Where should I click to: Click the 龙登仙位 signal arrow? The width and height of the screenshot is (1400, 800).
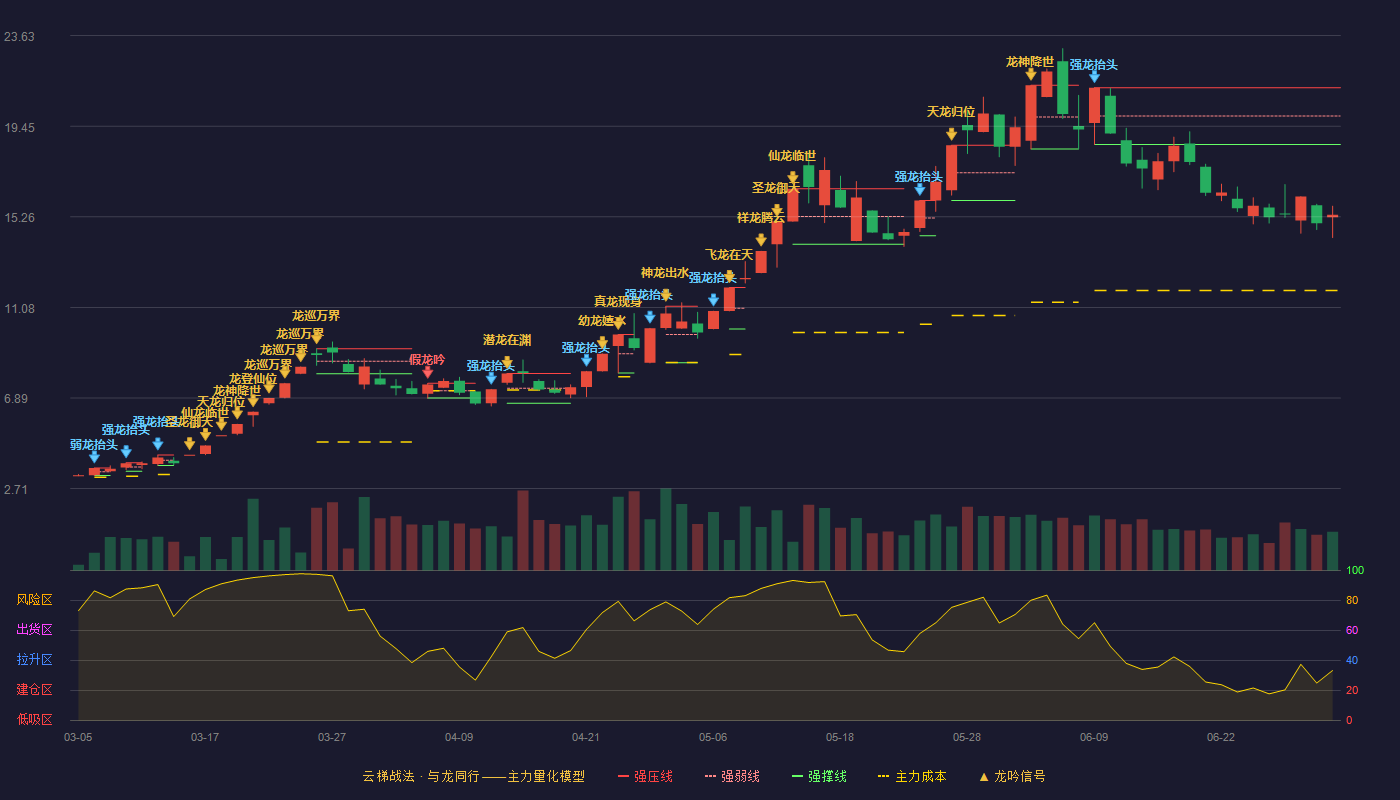[253, 401]
